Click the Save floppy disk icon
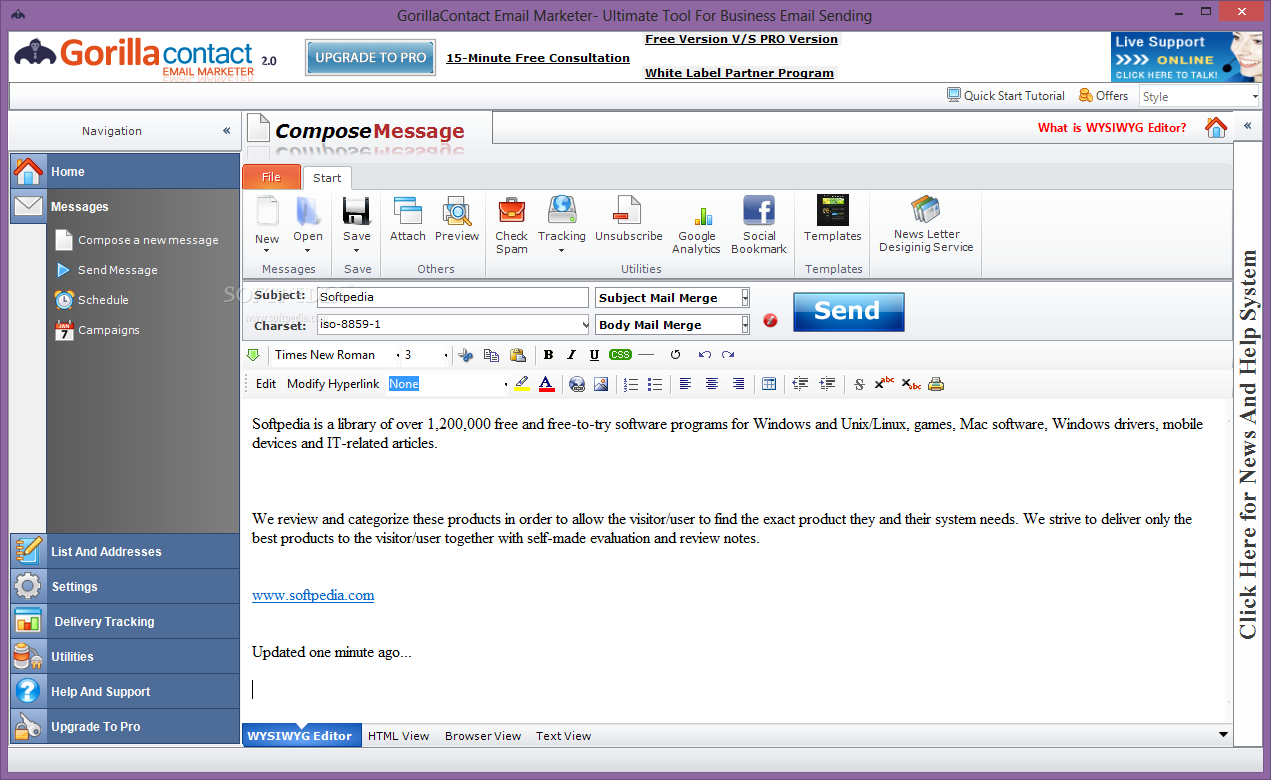Viewport: 1271px width, 780px height. tap(357, 211)
